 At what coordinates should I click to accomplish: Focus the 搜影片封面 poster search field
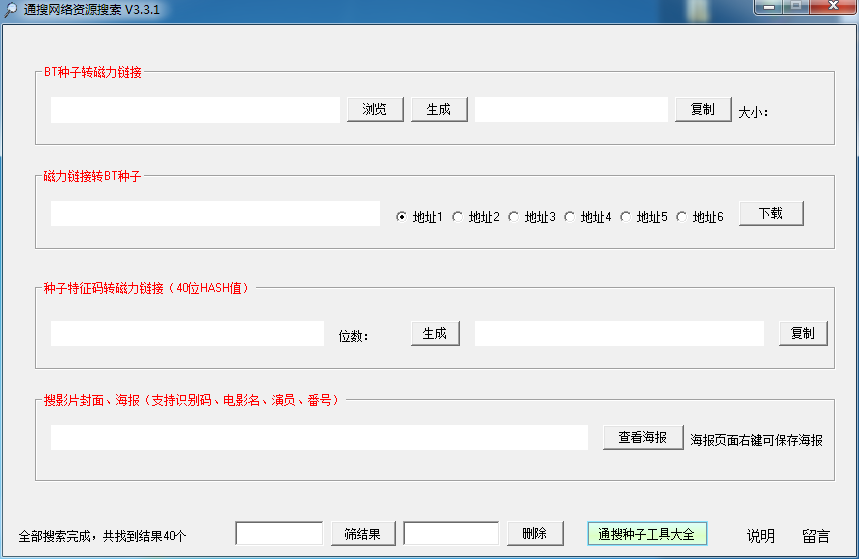pos(319,437)
